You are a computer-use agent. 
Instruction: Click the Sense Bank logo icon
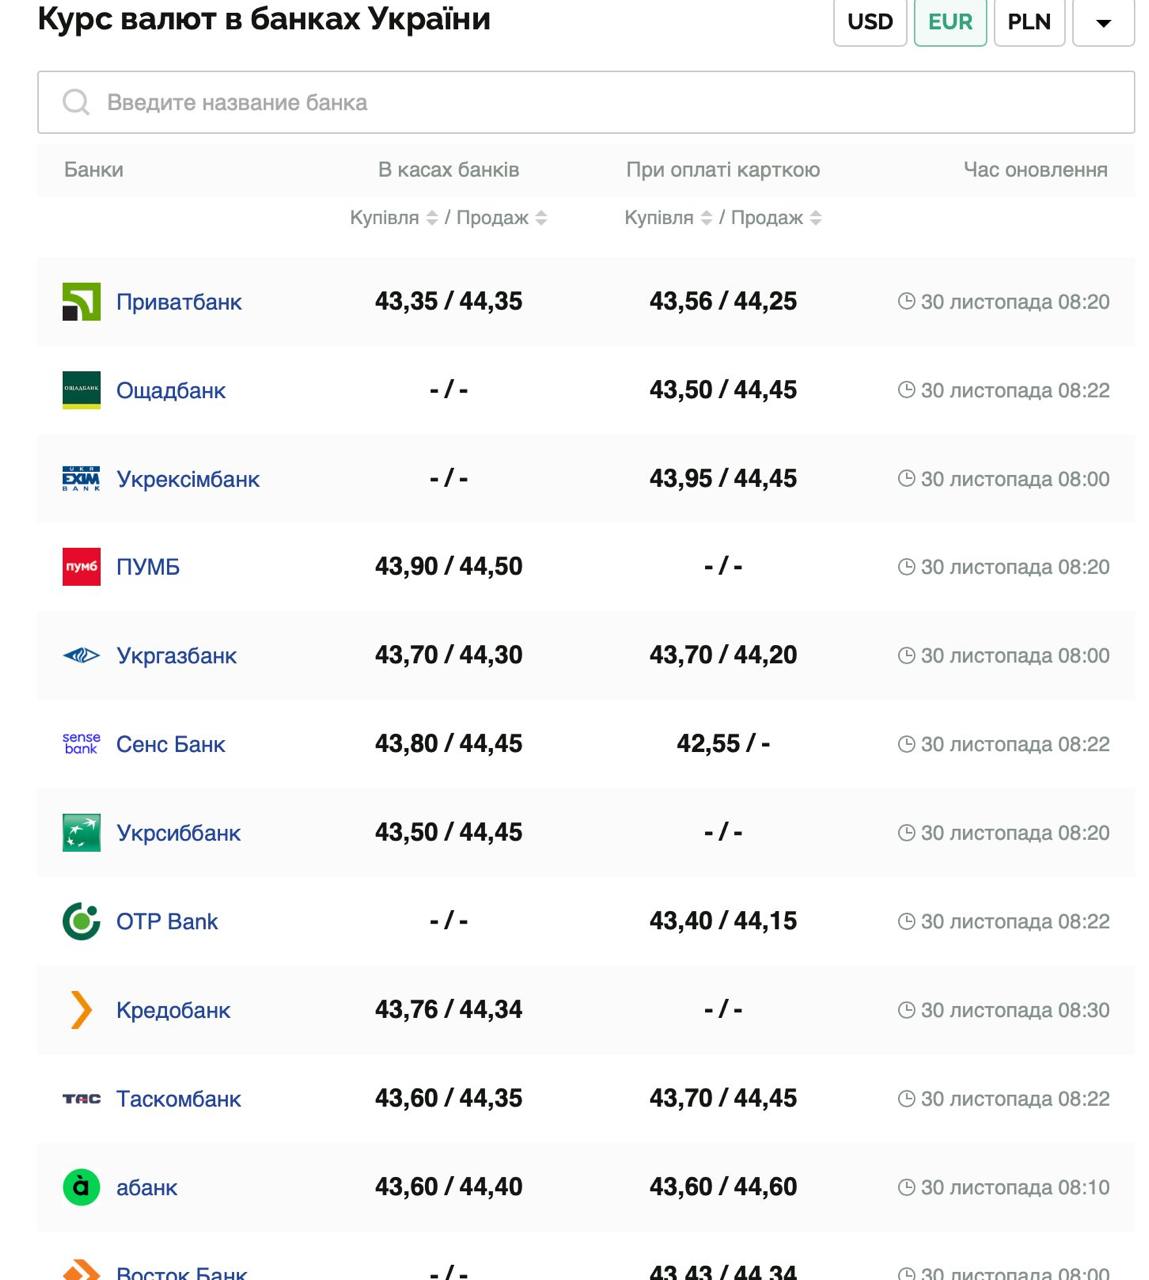click(x=81, y=744)
